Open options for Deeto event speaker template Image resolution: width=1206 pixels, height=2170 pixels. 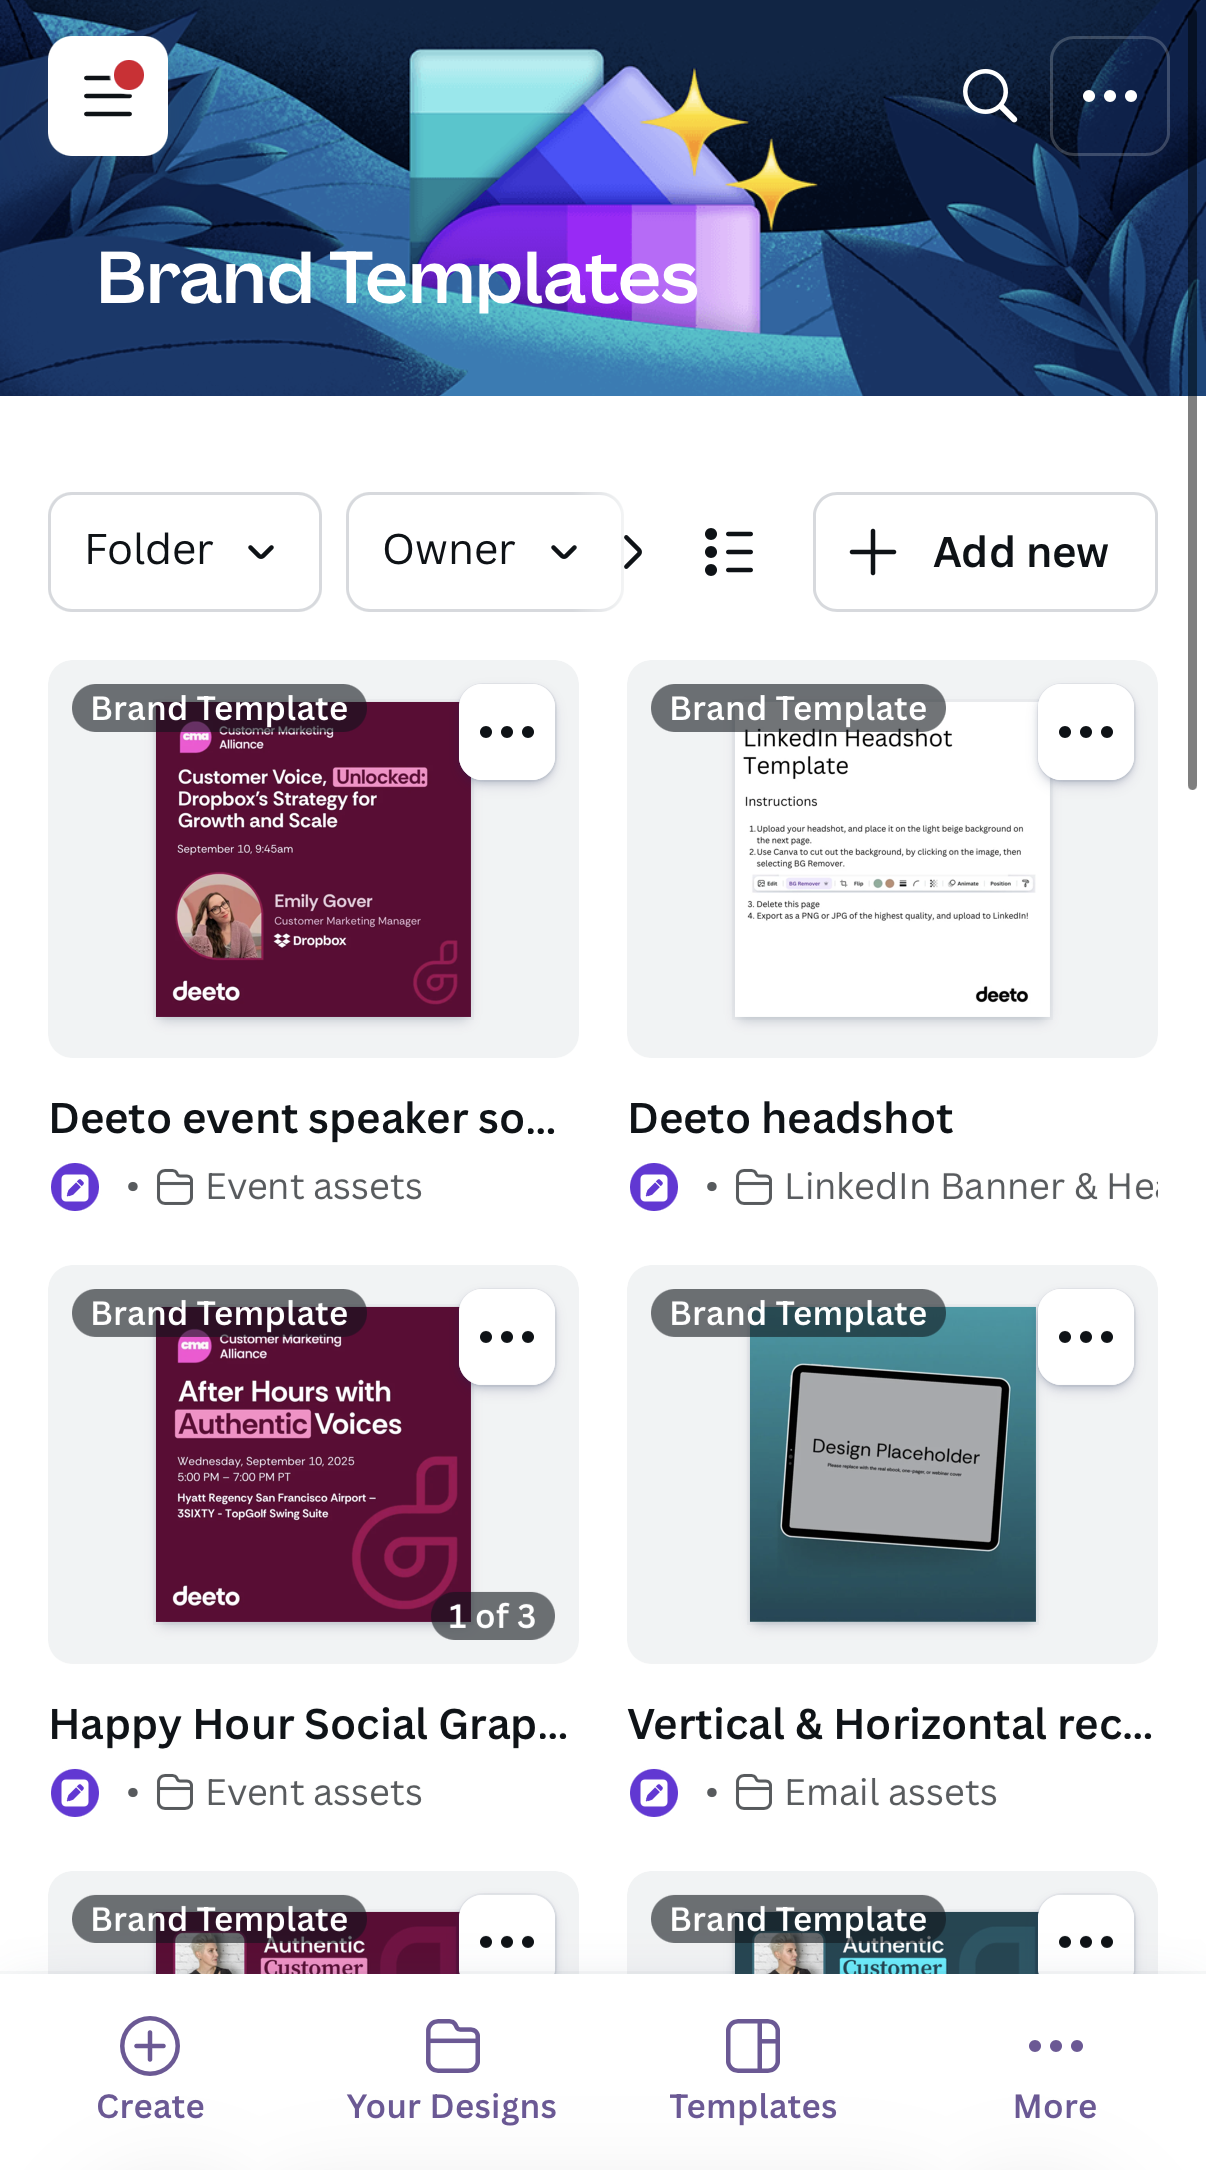pos(507,732)
